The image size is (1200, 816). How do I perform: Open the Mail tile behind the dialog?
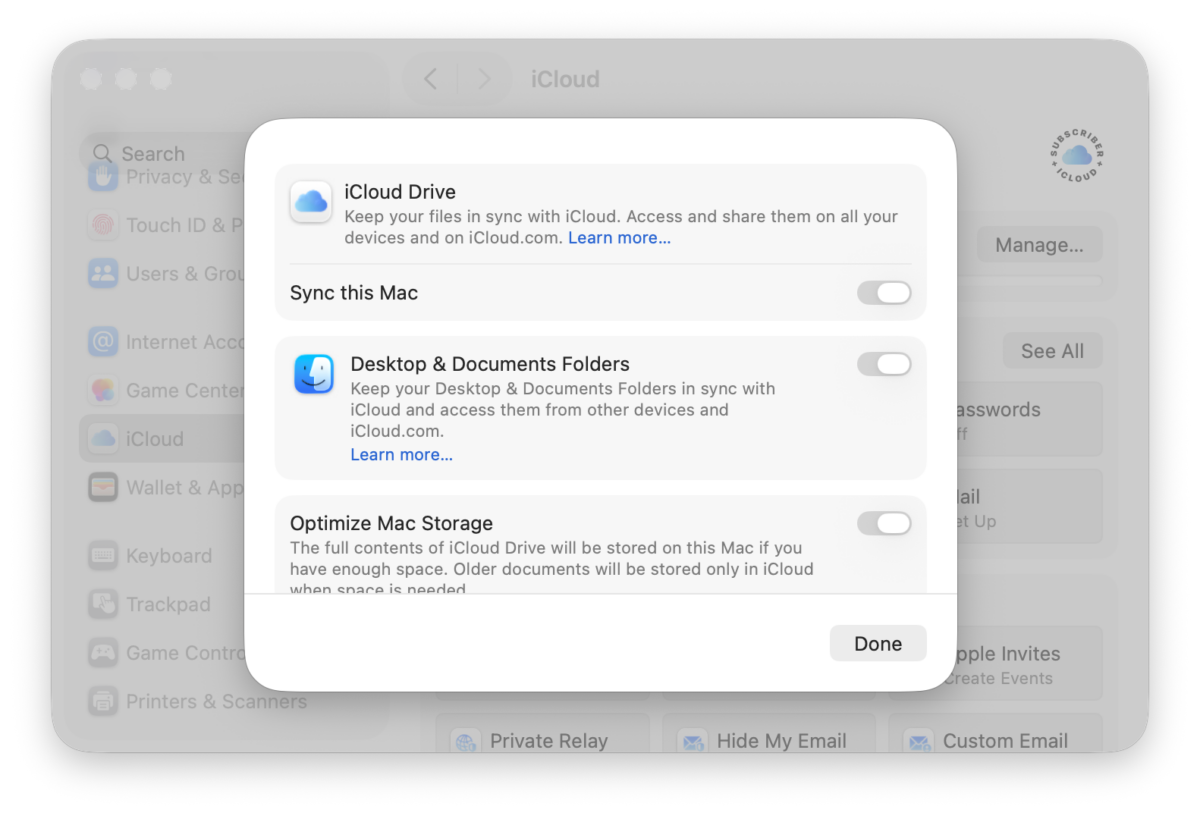tap(1029, 507)
